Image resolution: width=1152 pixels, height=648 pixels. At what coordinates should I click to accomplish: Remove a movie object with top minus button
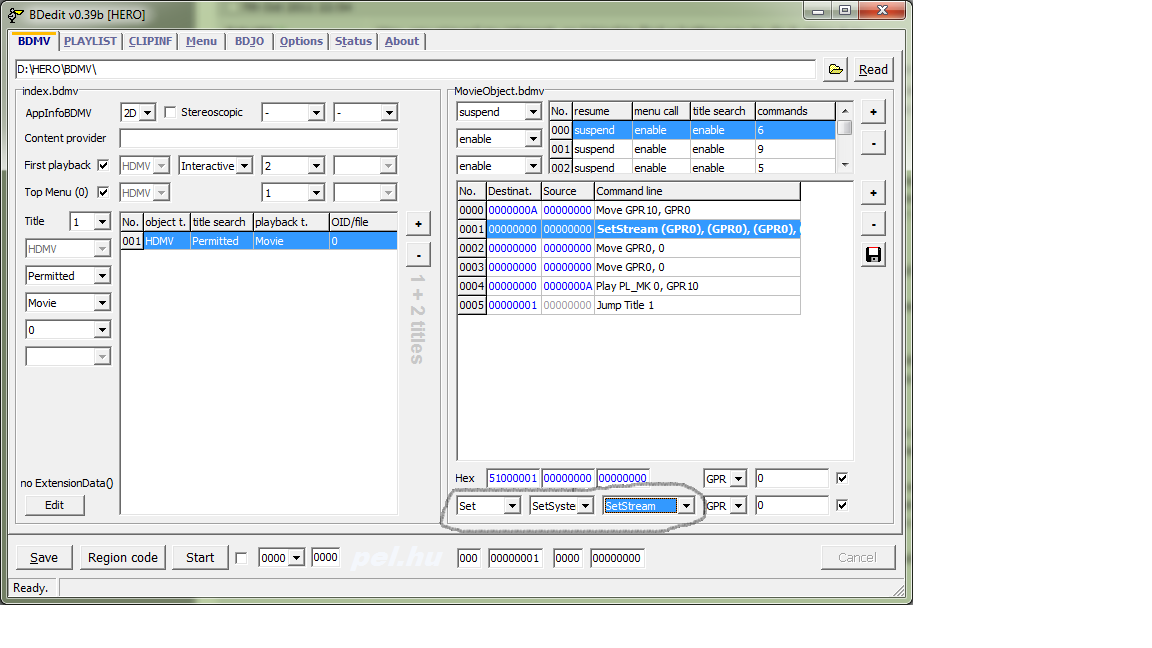[x=873, y=143]
